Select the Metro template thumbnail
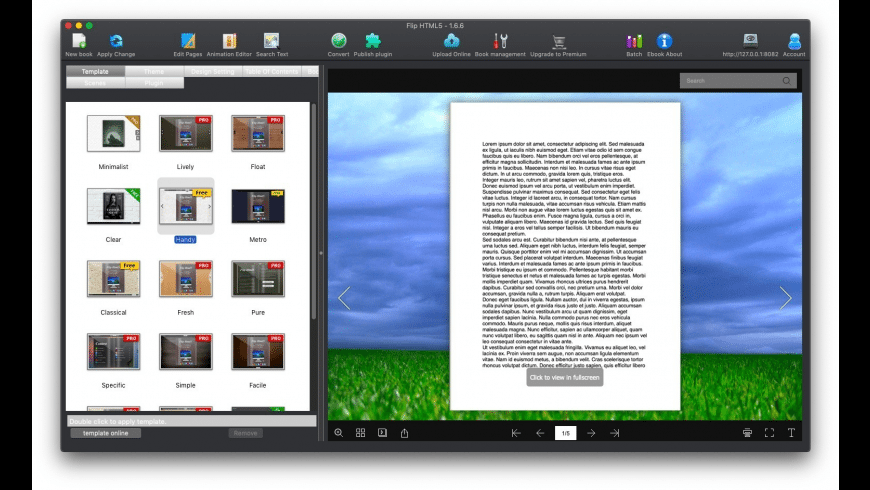Screen dimensions: 870x490 [258, 206]
